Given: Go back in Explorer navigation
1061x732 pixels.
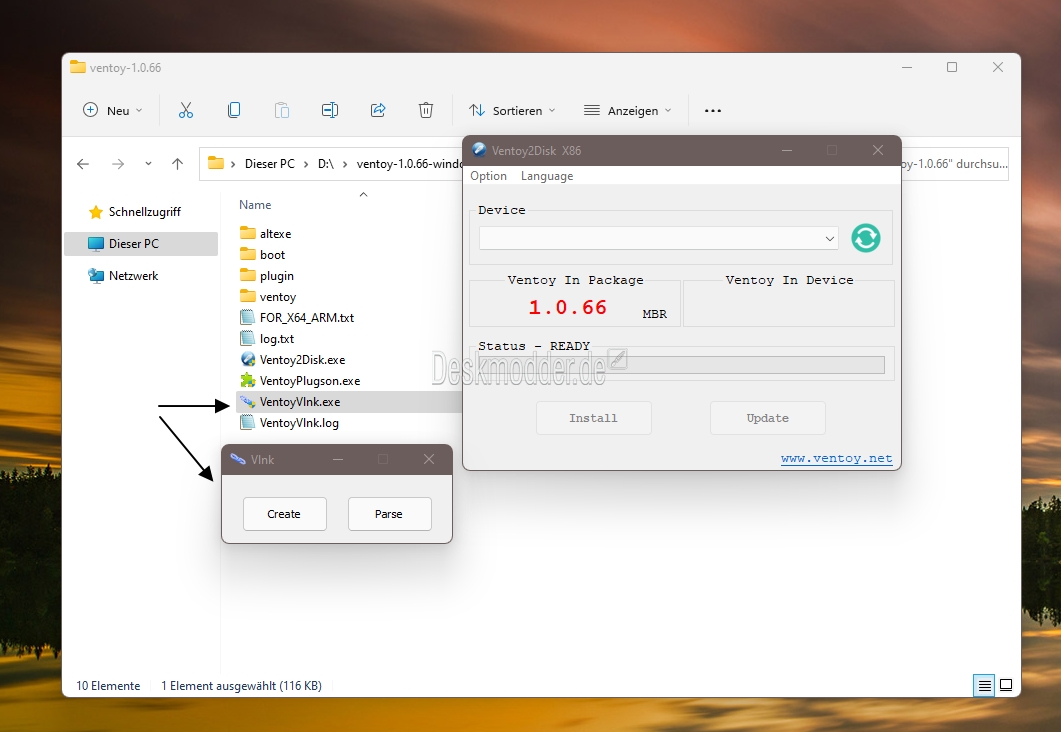Looking at the screenshot, I should 83,164.
